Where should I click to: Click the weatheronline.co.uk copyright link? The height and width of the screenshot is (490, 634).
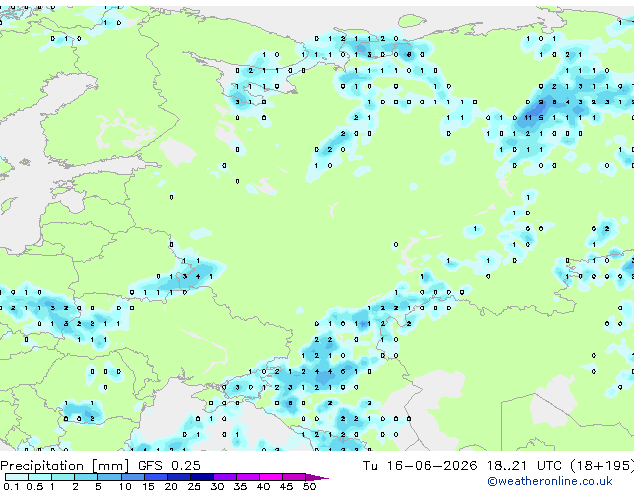coord(550,482)
